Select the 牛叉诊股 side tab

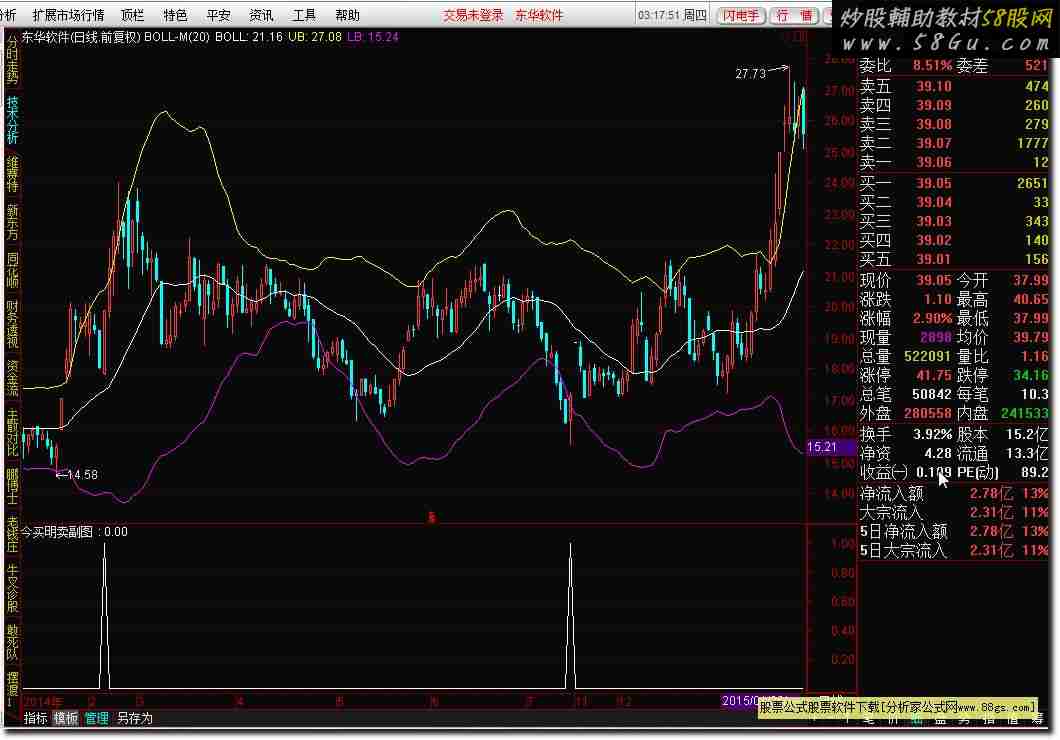[12, 588]
